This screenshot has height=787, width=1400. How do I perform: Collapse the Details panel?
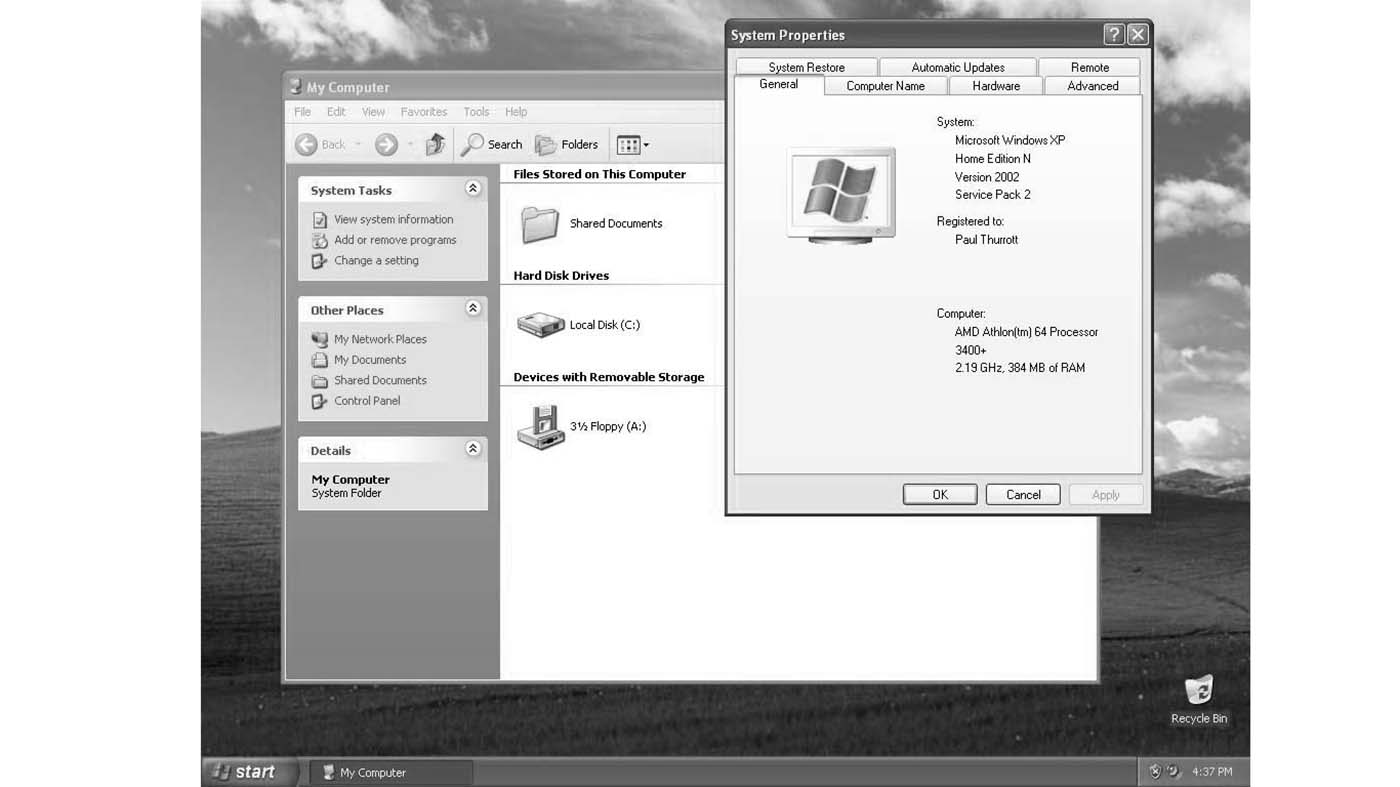click(473, 449)
